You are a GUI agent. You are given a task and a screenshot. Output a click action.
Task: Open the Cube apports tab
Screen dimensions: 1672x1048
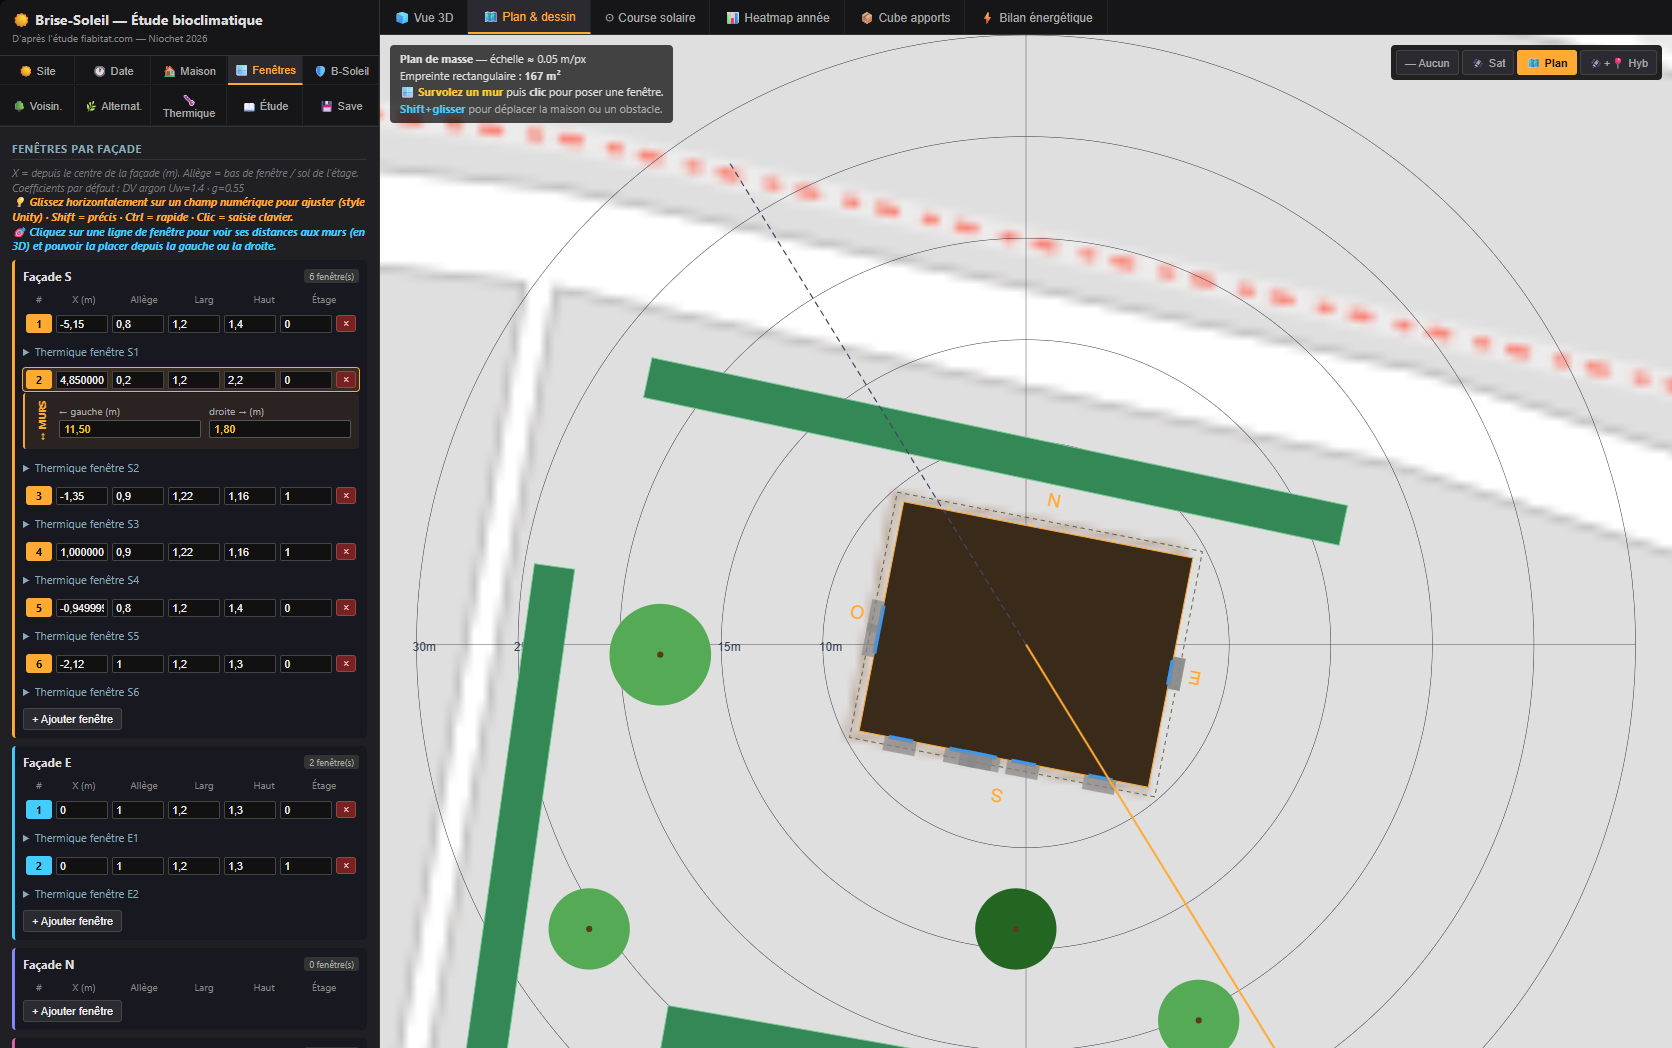coord(906,18)
